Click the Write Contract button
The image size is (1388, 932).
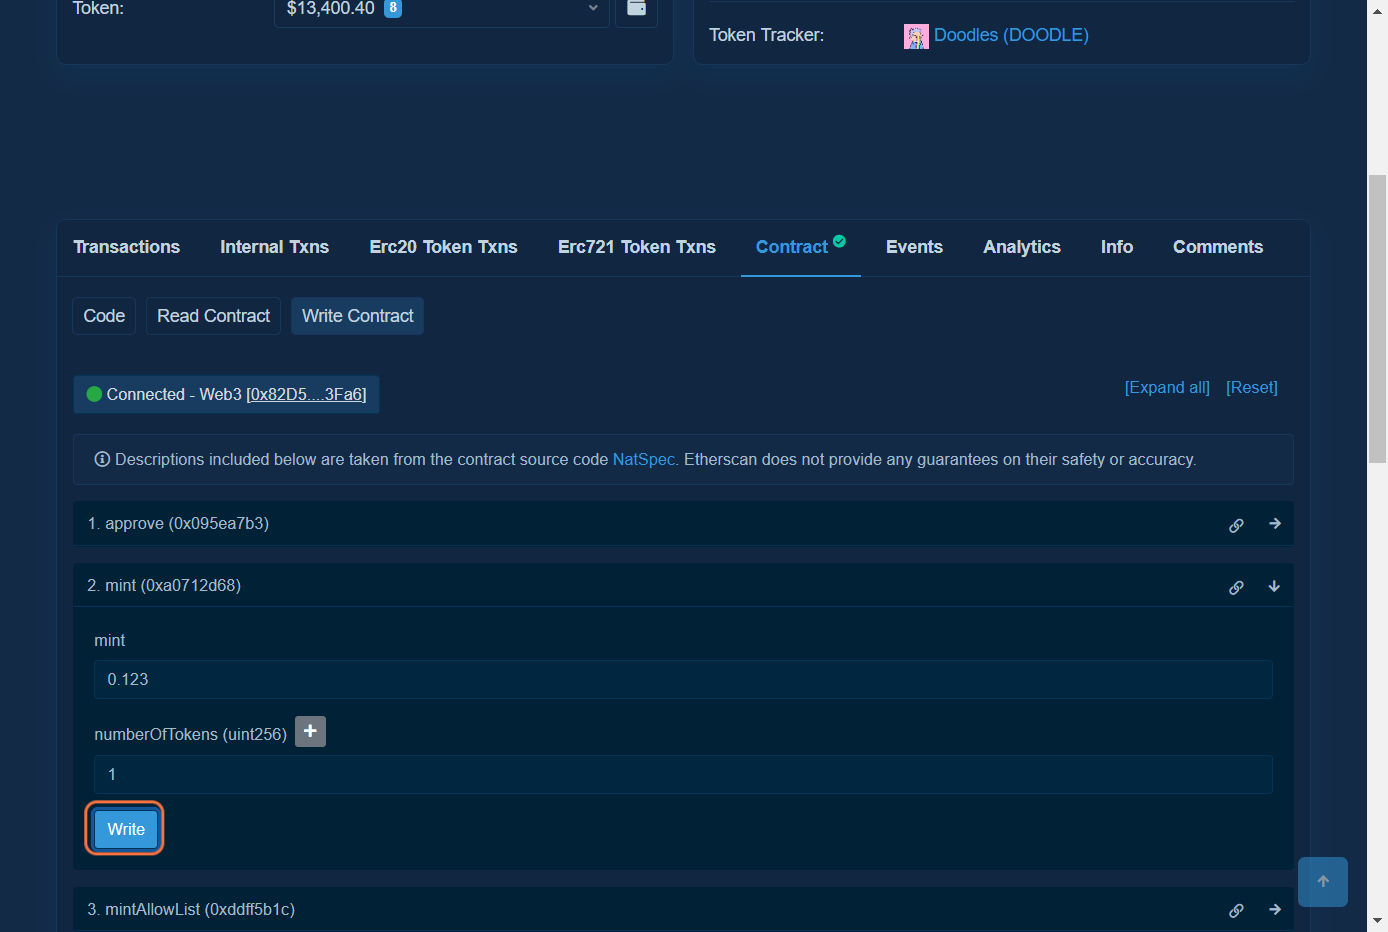coord(357,316)
